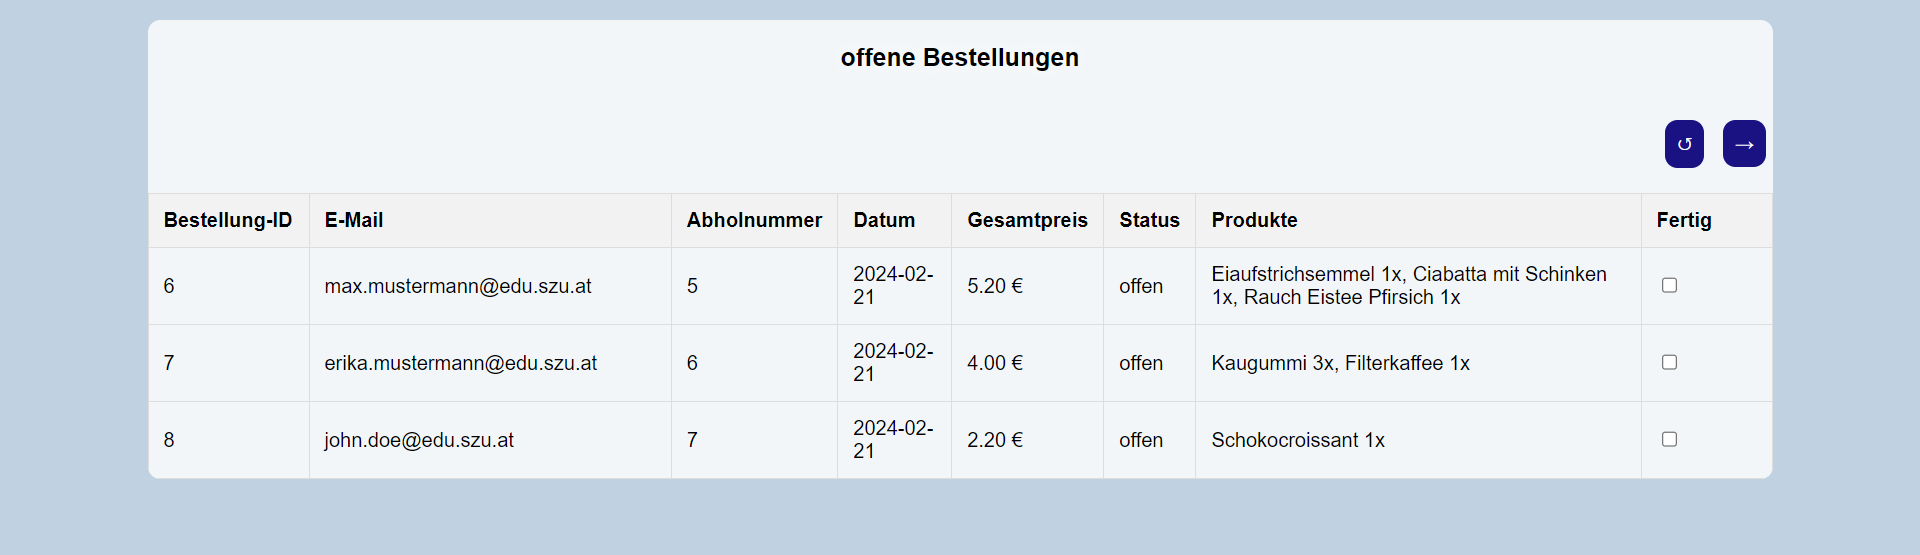1920x555 pixels.
Task: Click the Schokocroissant 1x product cell
Action: tap(1418, 440)
